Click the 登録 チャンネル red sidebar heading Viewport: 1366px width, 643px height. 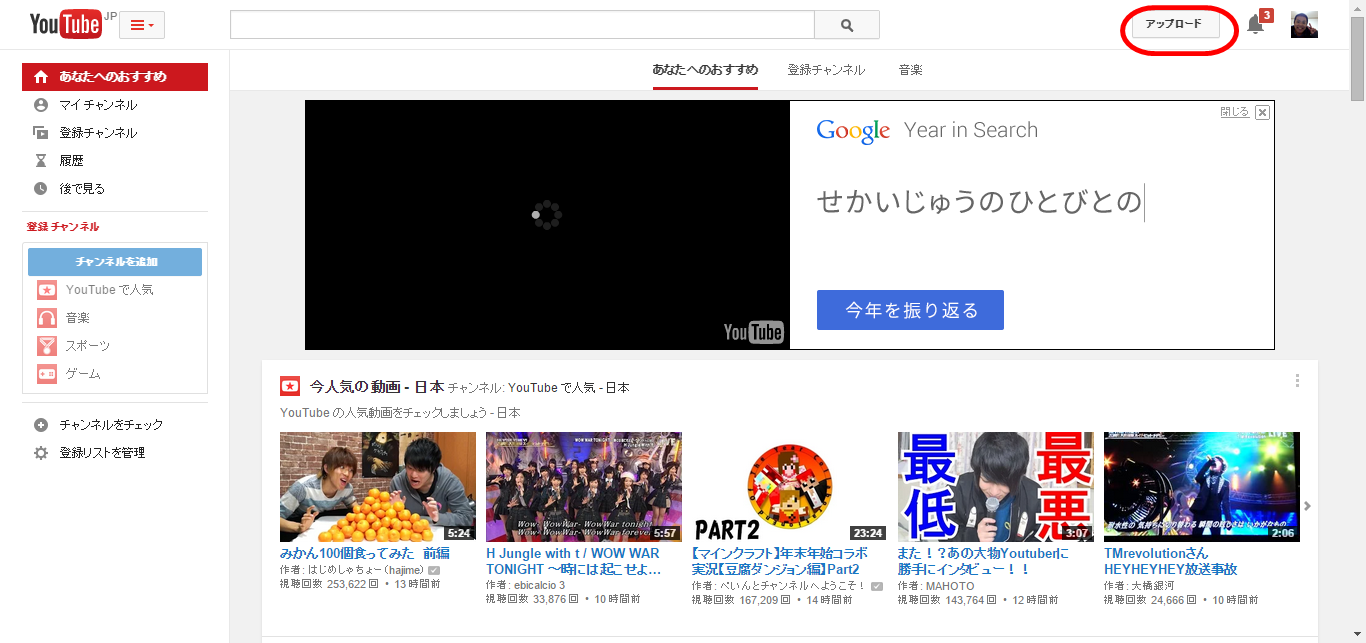63,227
